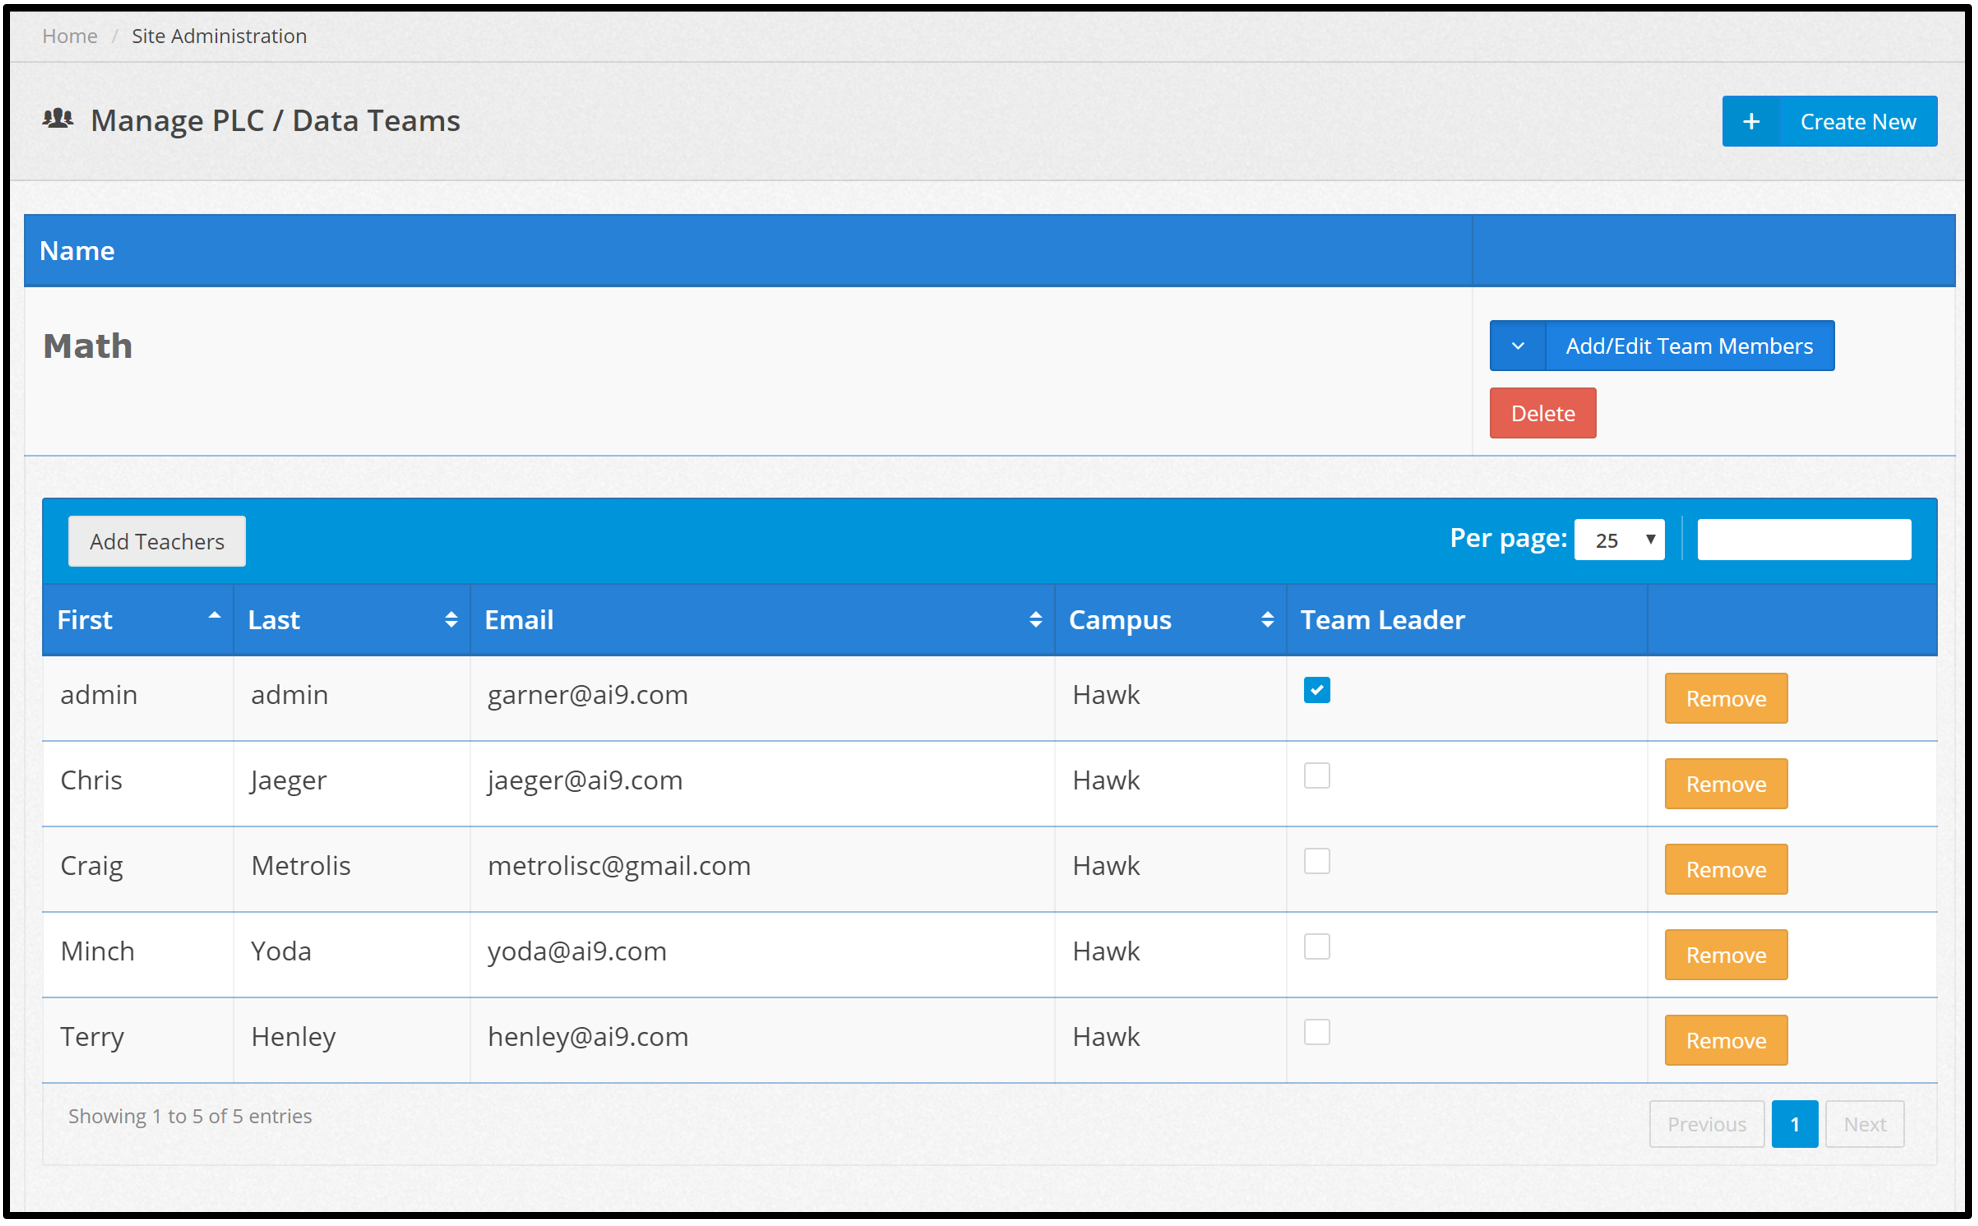
Task: Click Add/Edit Team Members button
Action: click(1688, 346)
